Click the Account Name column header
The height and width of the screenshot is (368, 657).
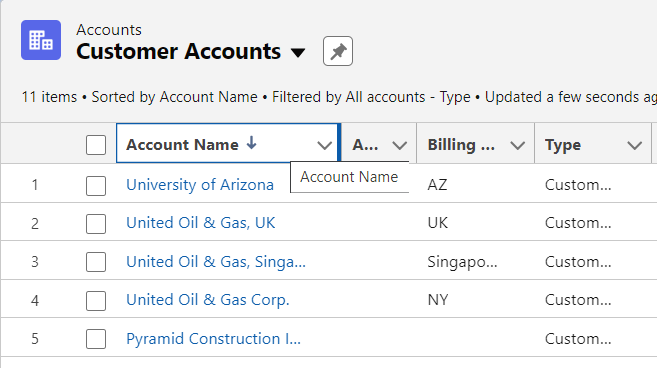point(182,145)
